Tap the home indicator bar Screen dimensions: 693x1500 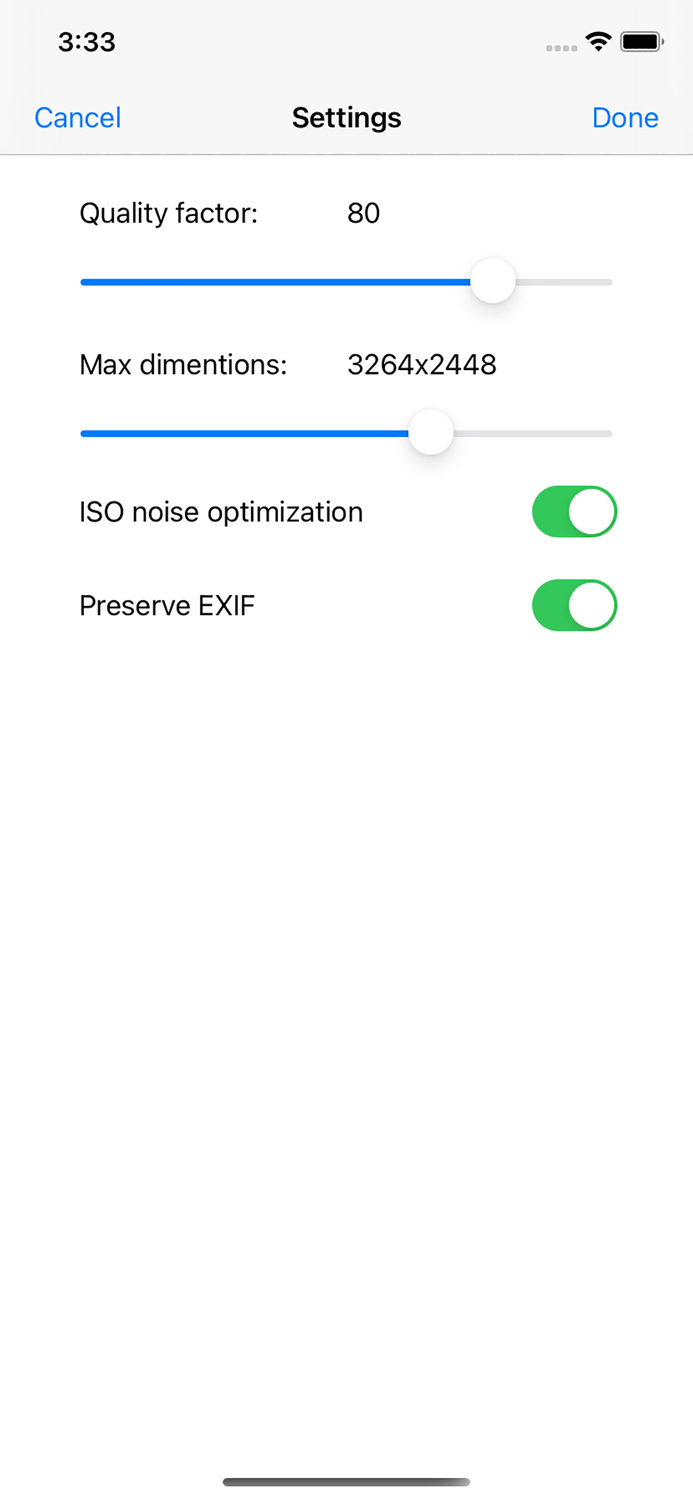(346, 1482)
